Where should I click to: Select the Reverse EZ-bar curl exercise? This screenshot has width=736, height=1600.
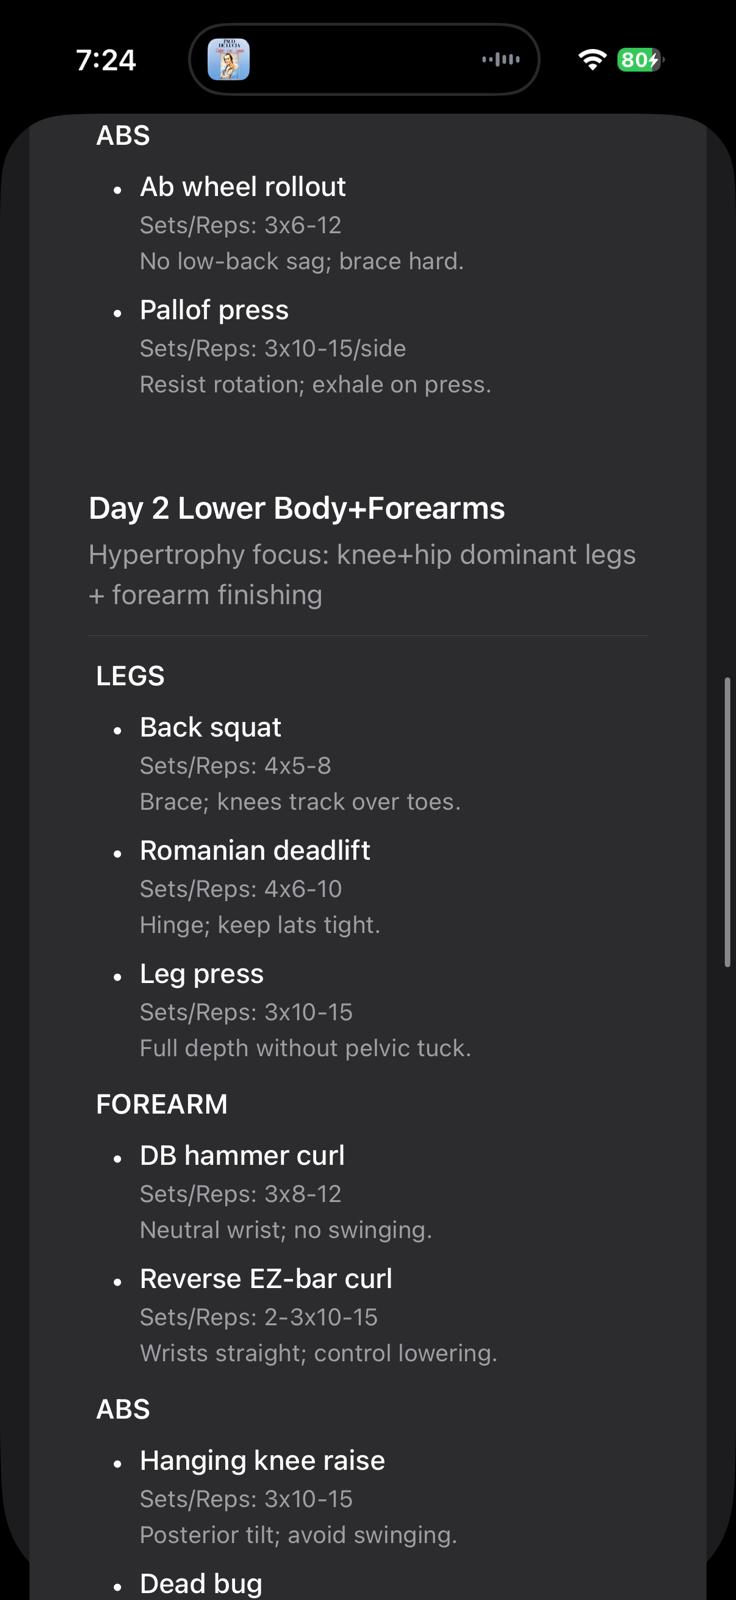tap(266, 1279)
